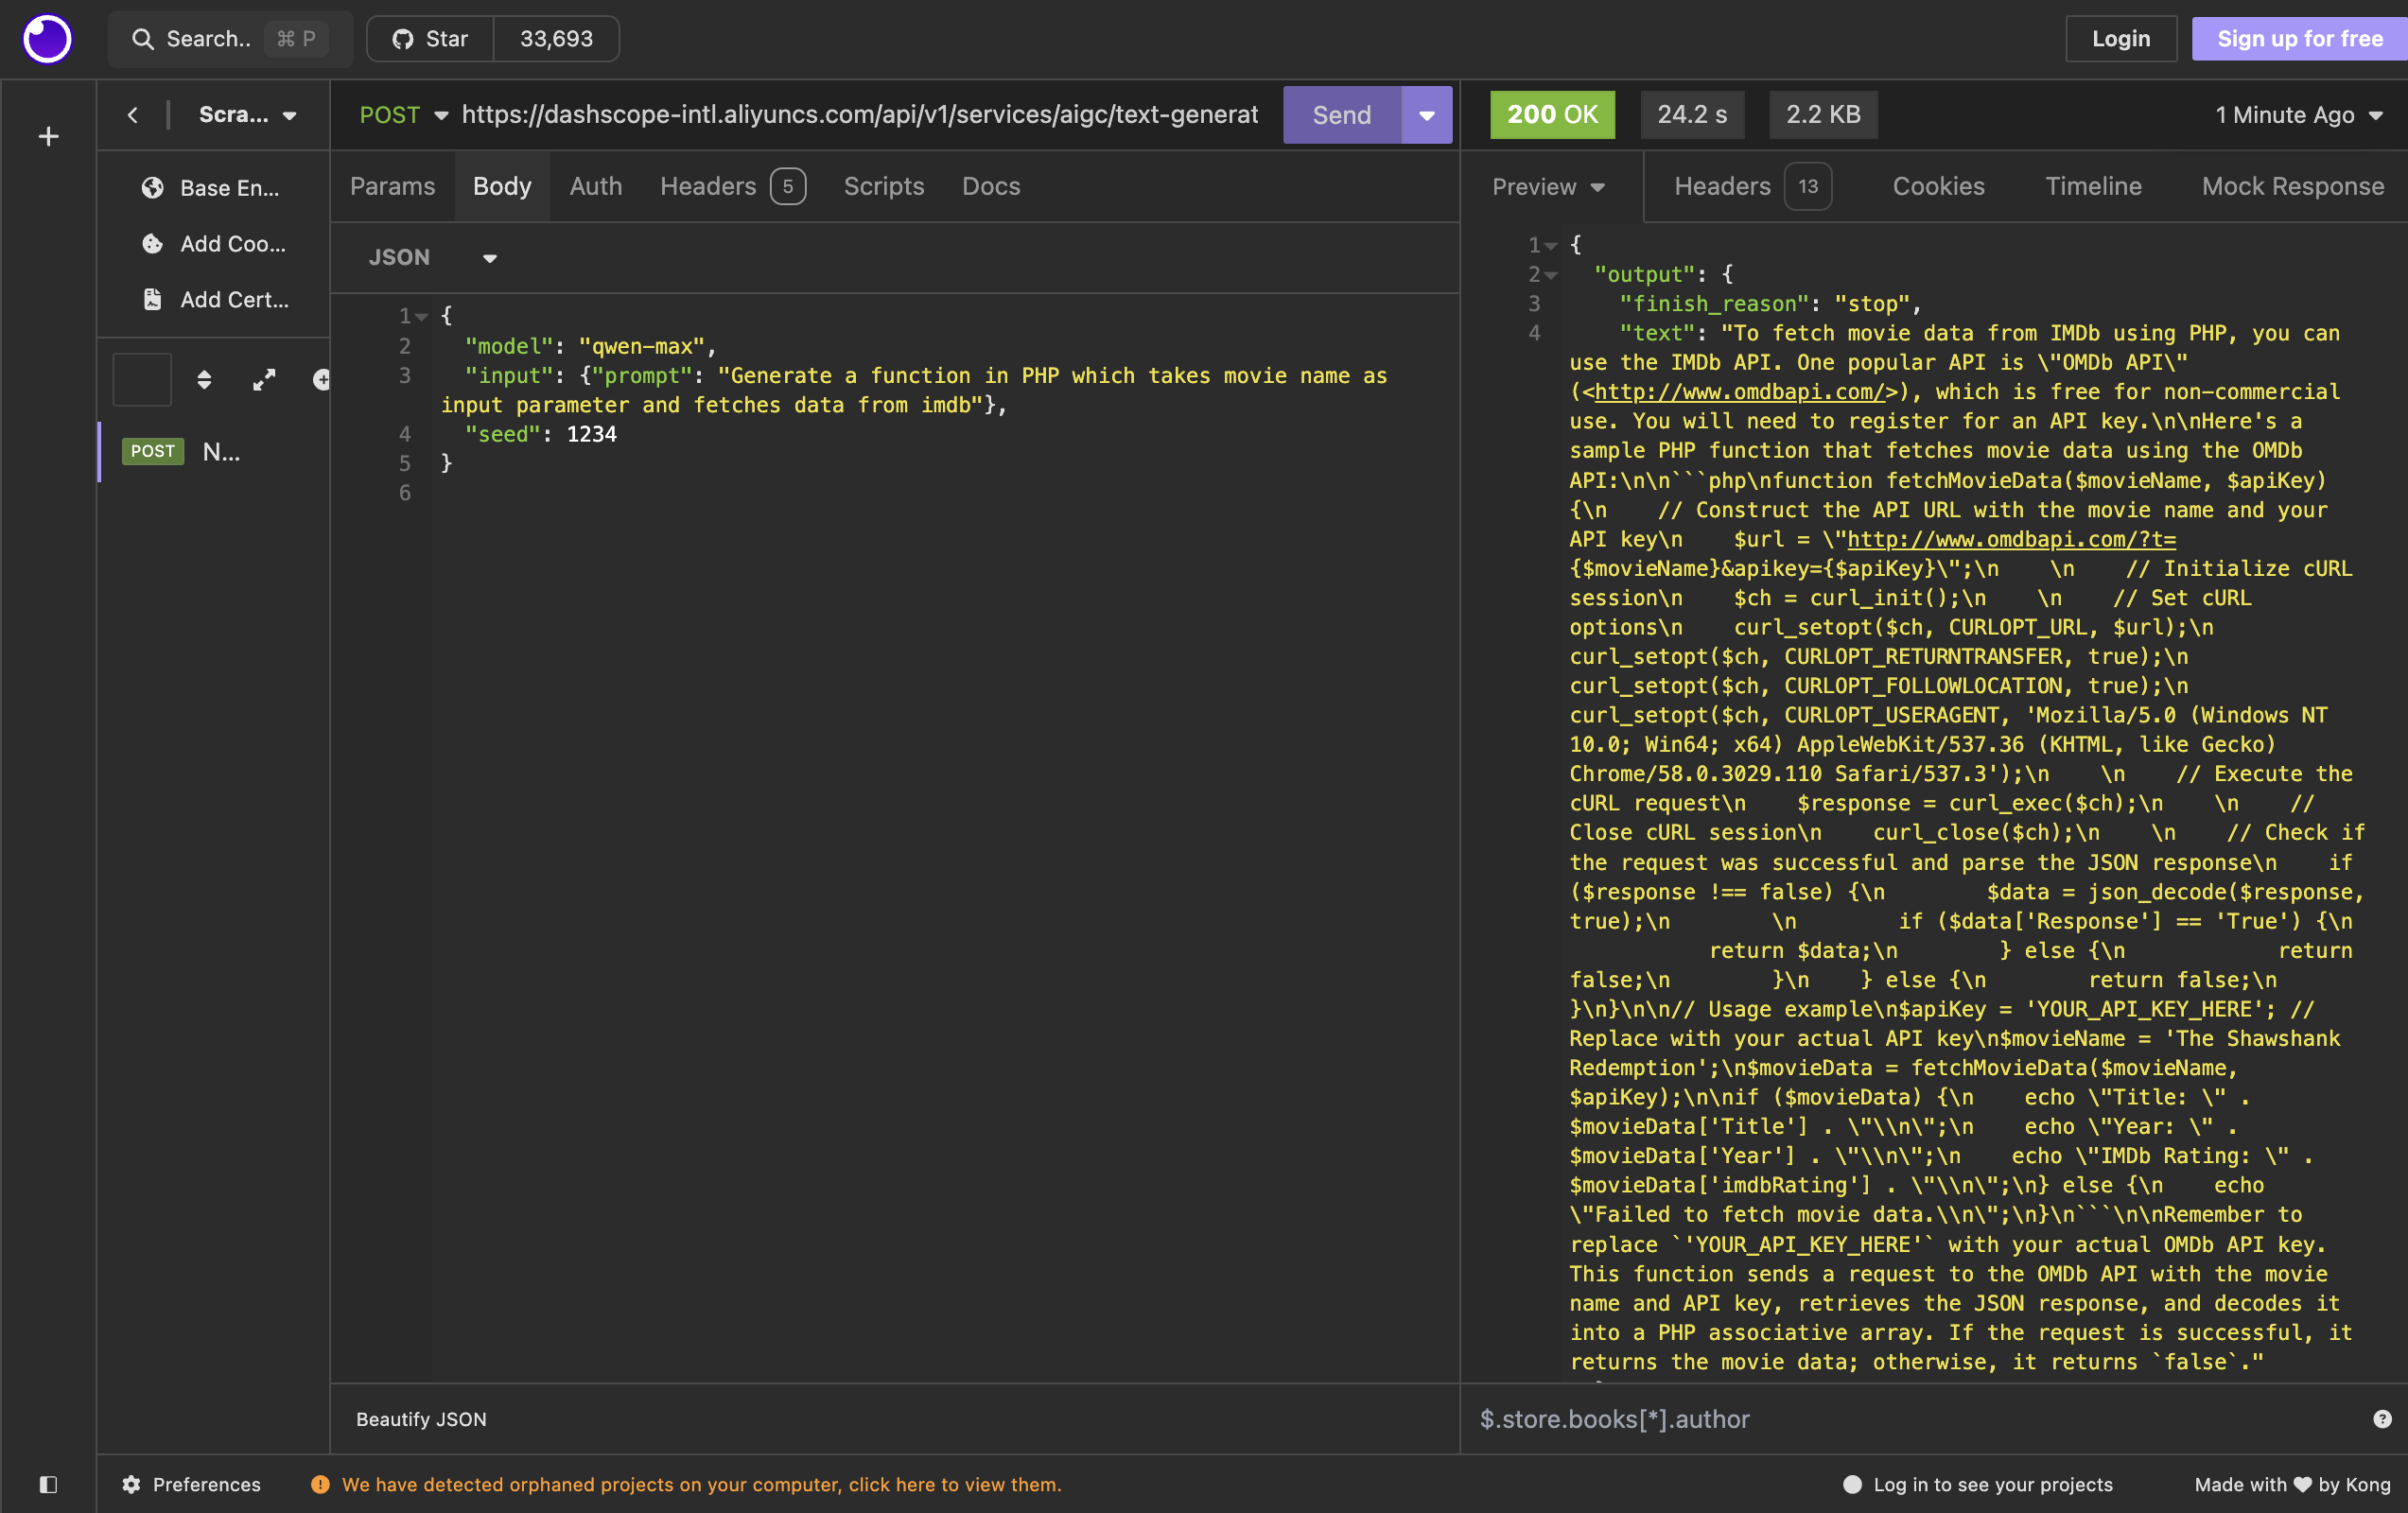This screenshot has width=2408, height=1513.
Task: Select the Headers tab with badge 5
Action: tap(732, 186)
